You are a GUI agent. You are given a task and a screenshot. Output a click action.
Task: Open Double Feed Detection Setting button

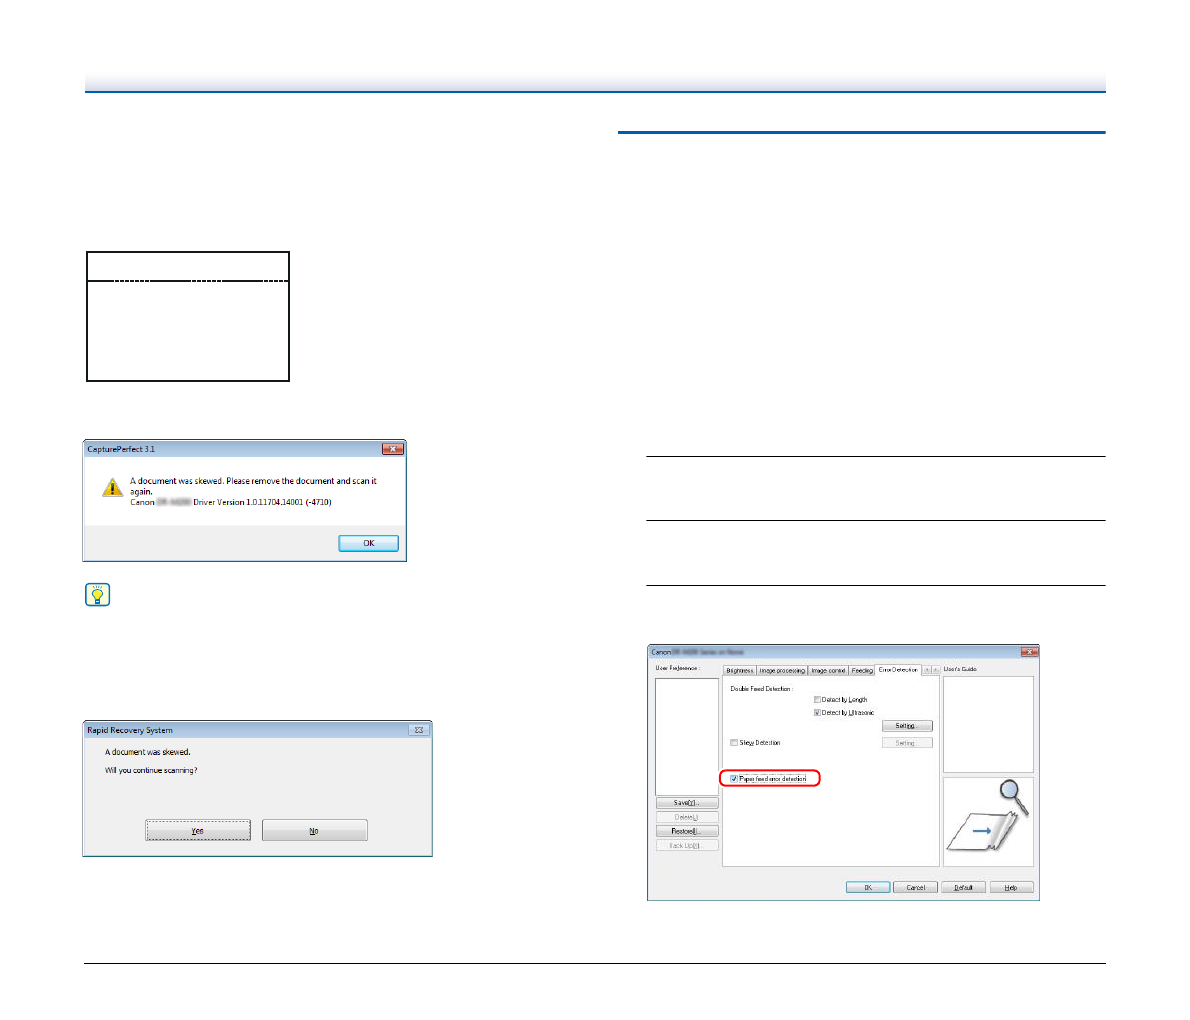coord(906,726)
